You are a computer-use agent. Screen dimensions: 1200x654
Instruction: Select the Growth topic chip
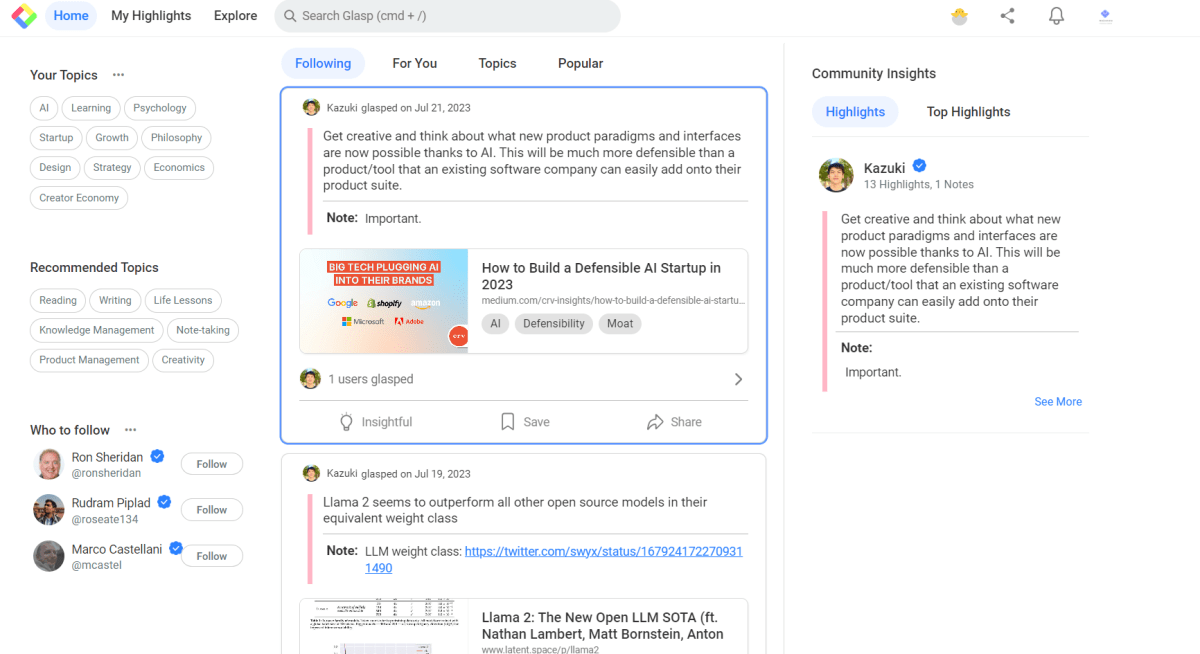point(112,138)
